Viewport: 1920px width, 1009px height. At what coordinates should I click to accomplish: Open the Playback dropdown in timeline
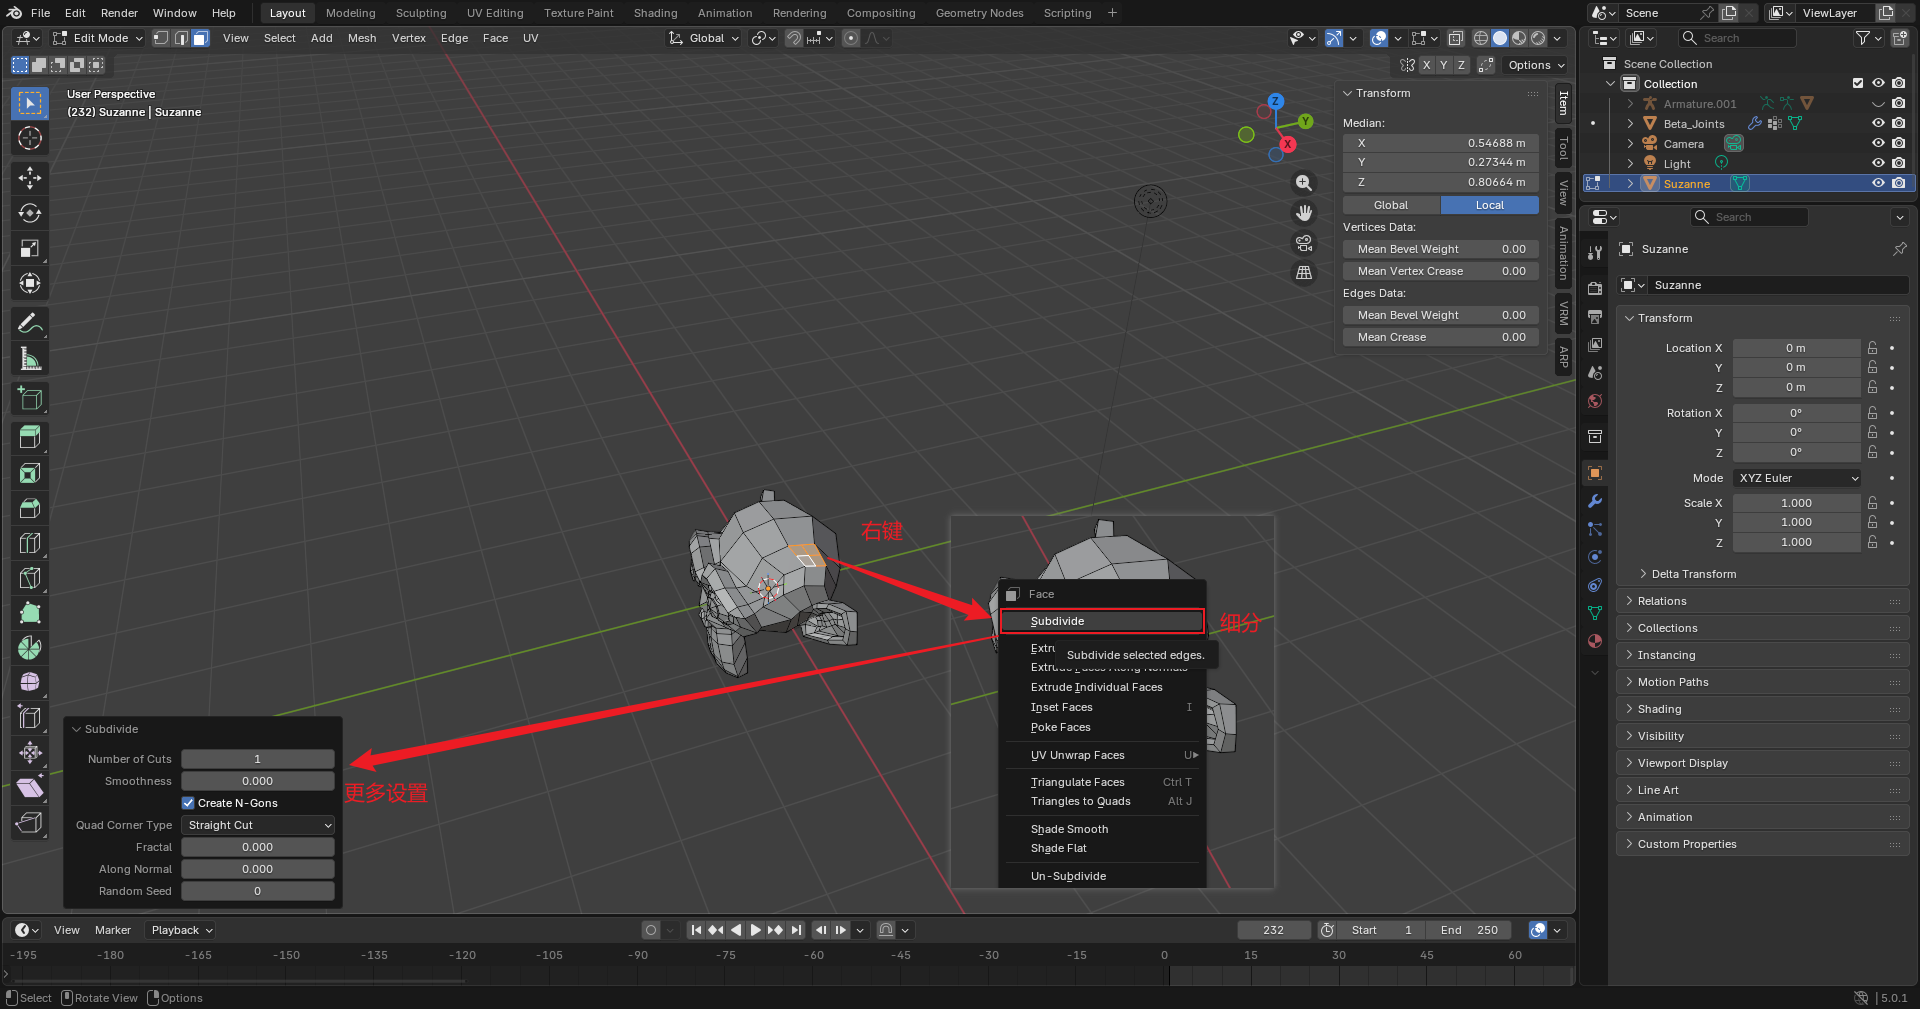click(181, 930)
